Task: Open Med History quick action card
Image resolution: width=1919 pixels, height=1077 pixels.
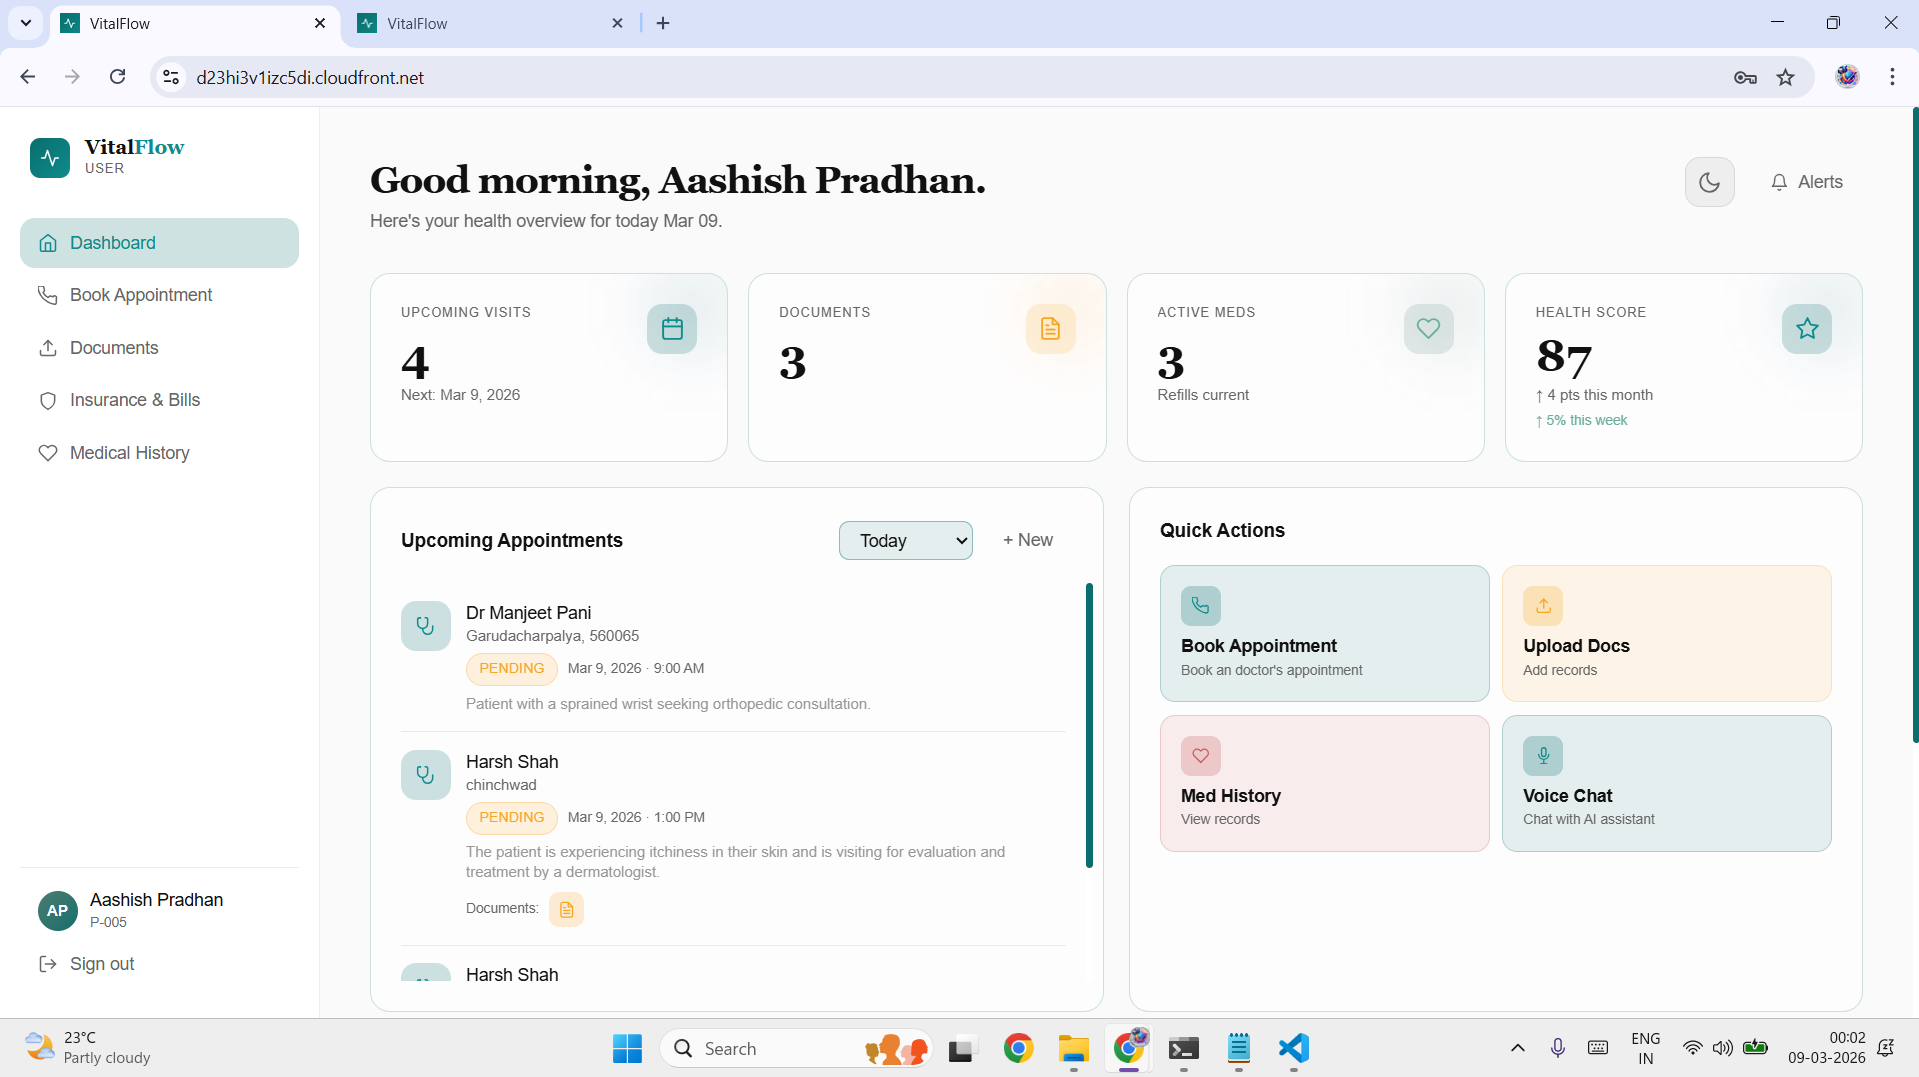Action: pos(1324,783)
